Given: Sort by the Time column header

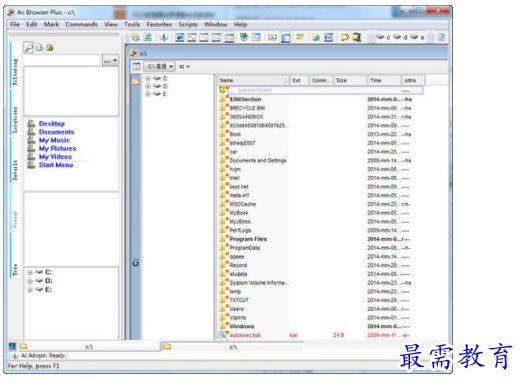Looking at the screenshot, I should (384, 81).
